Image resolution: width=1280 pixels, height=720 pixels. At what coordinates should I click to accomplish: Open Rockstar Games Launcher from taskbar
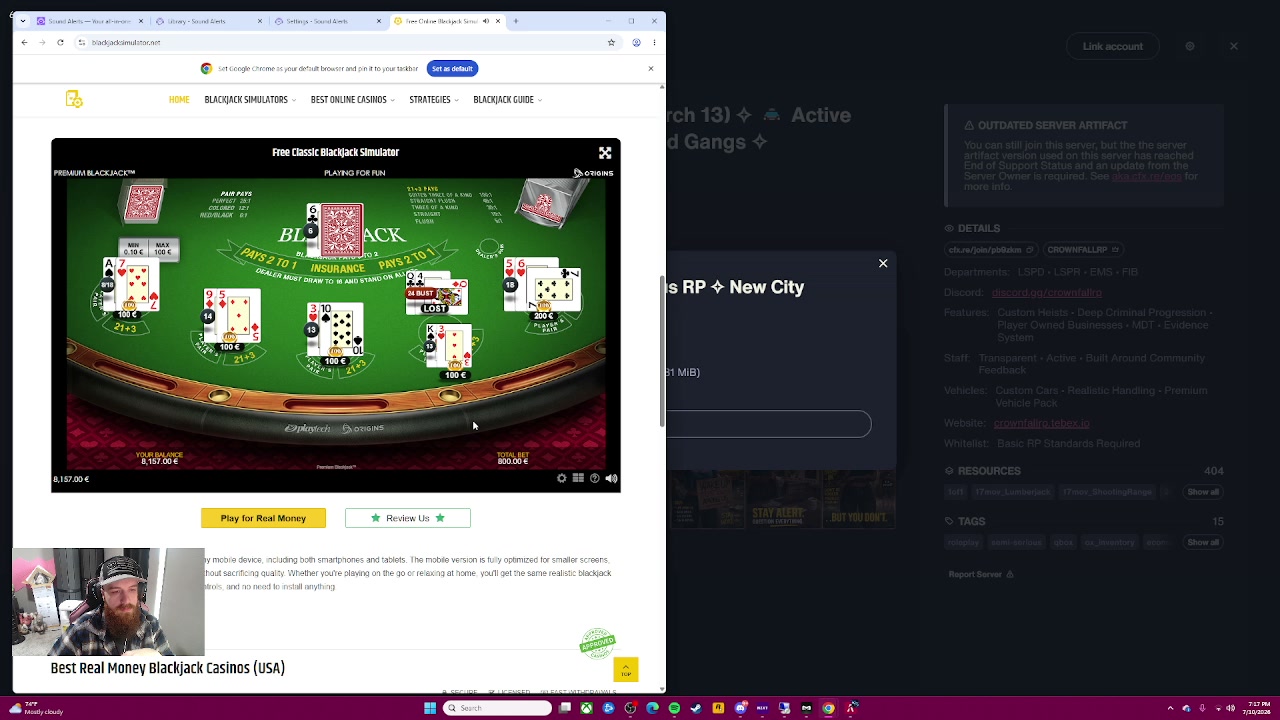pos(718,708)
